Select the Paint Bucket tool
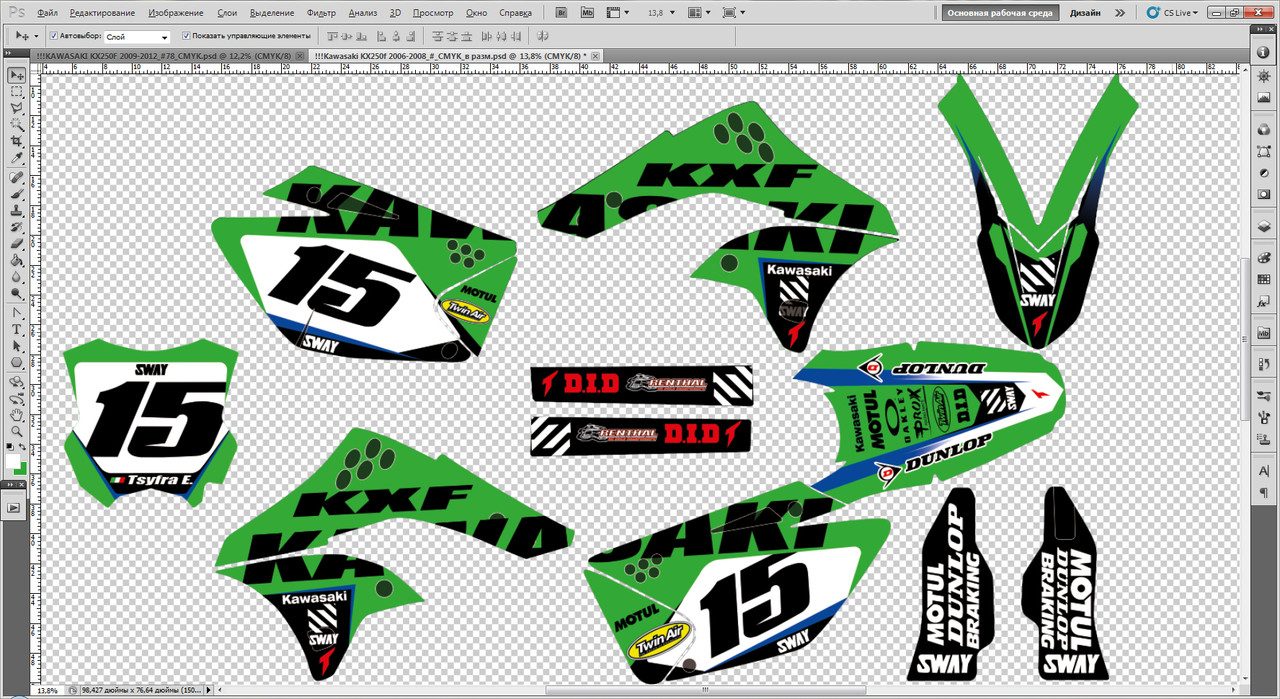Image resolution: width=1280 pixels, height=699 pixels. [17, 259]
